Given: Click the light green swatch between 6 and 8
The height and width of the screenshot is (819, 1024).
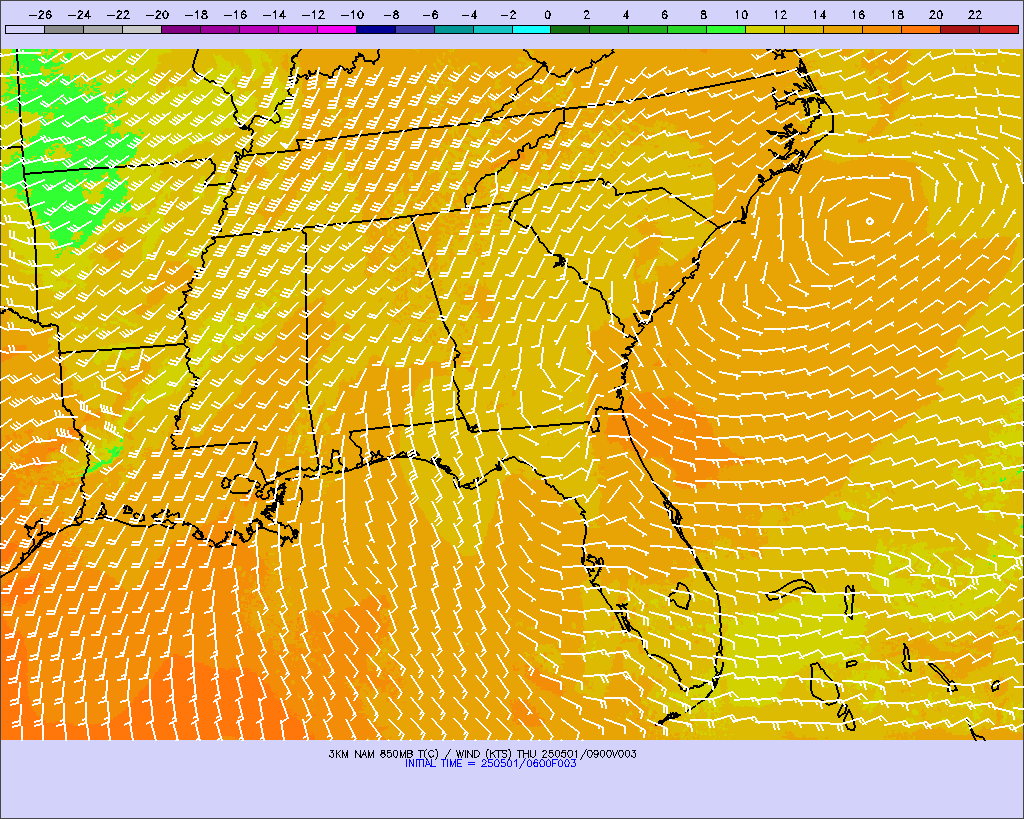Looking at the screenshot, I should point(687,29).
